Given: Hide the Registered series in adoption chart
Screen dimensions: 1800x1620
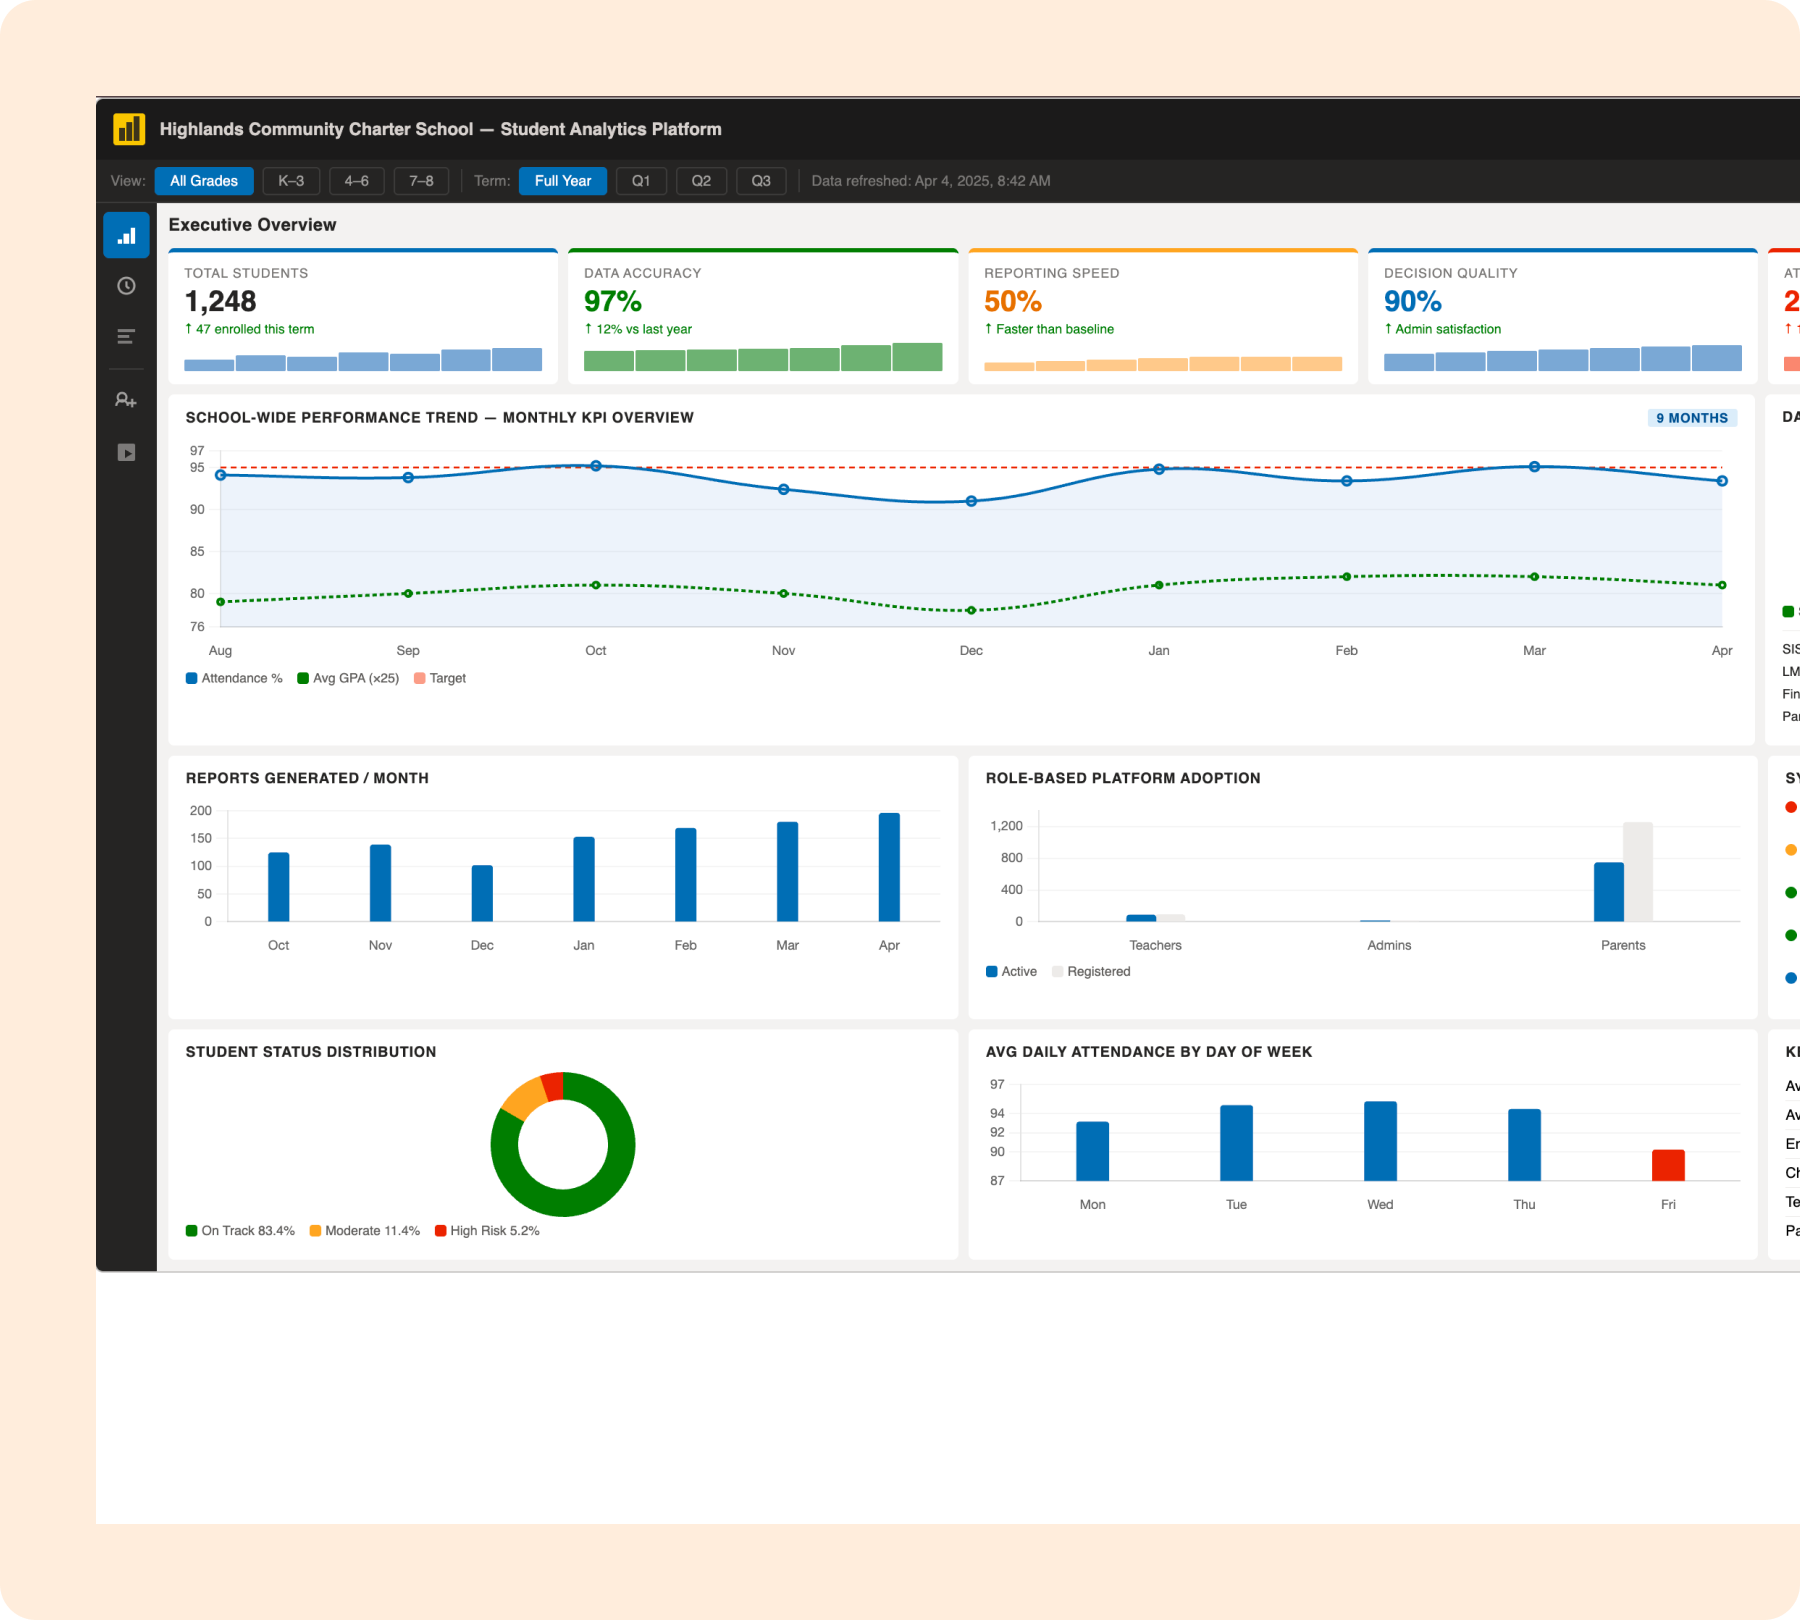Looking at the screenshot, I should [x=1091, y=971].
